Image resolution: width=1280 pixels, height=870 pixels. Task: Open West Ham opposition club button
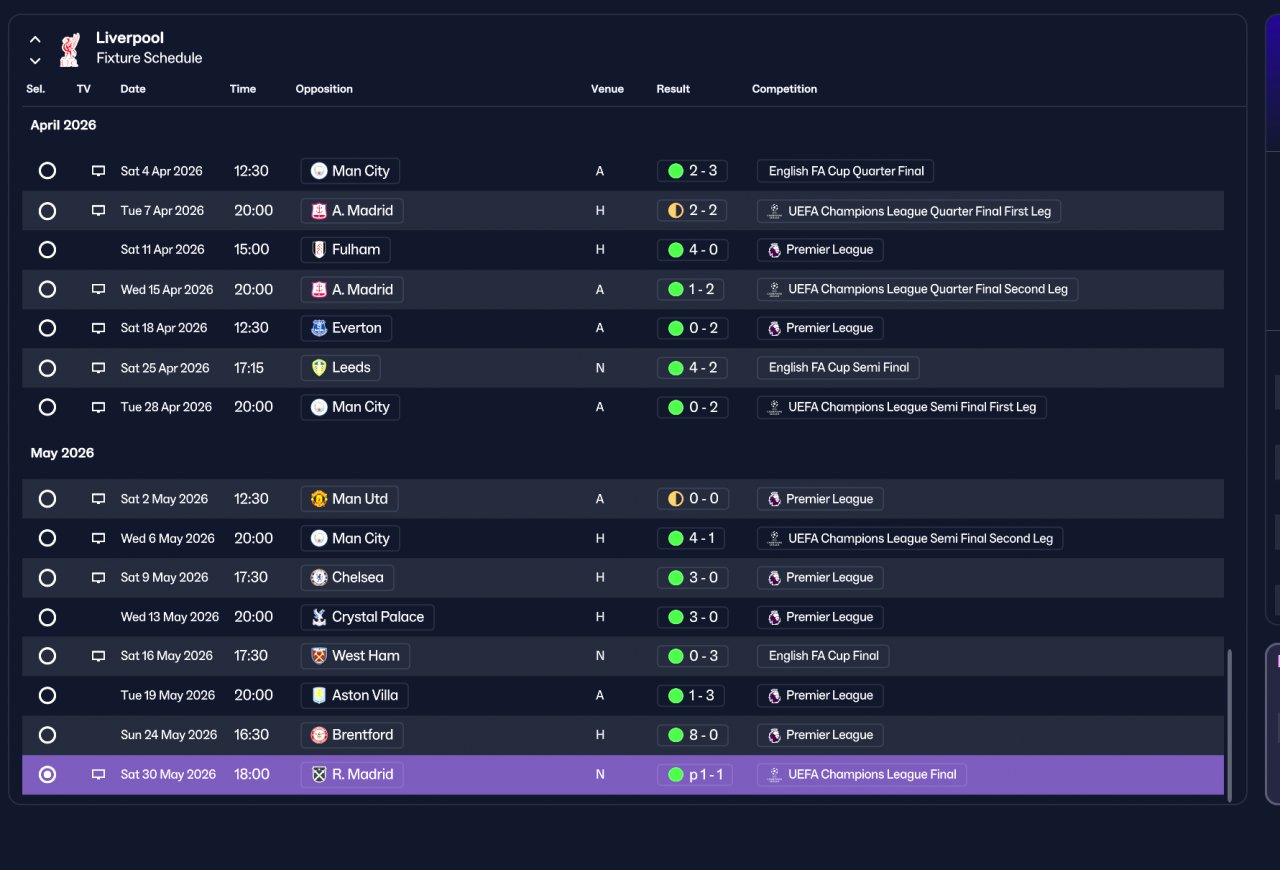click(355, 656)
